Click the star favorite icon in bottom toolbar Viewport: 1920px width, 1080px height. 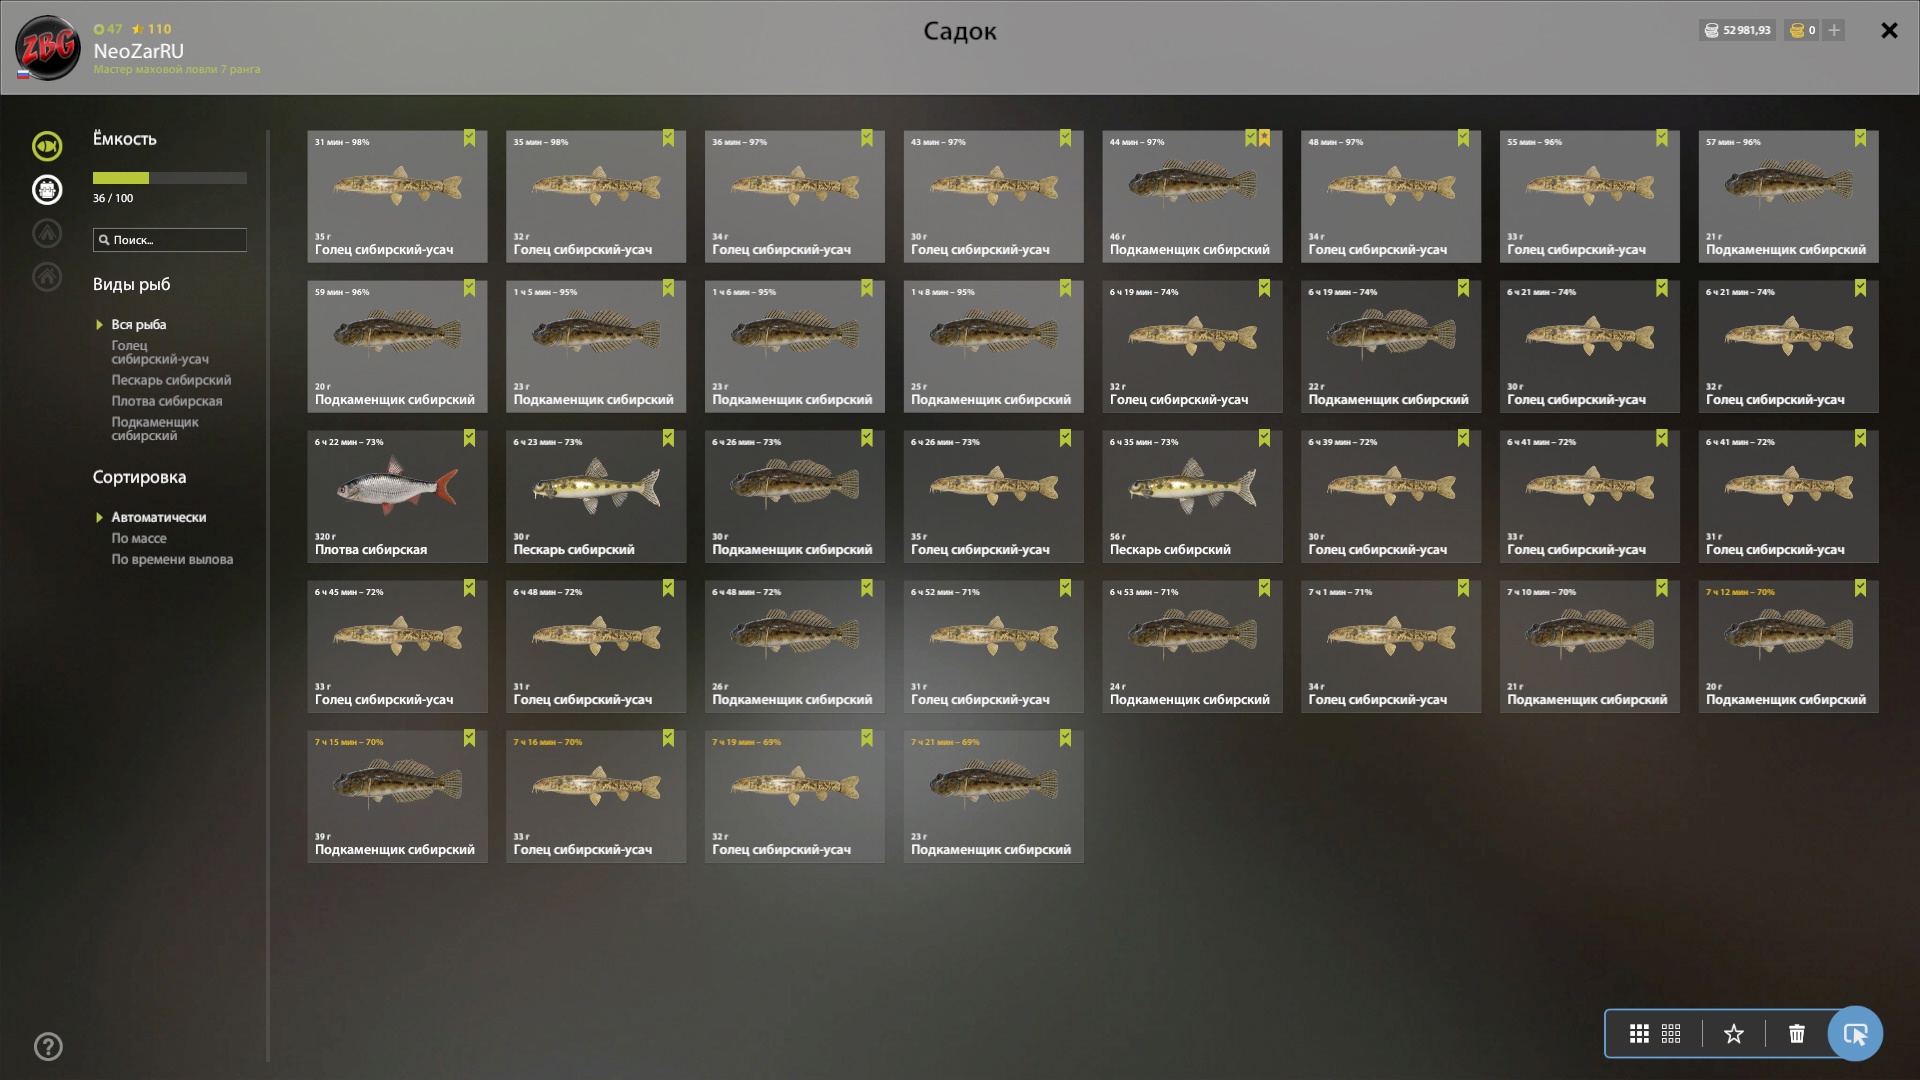(1734, 1034)
